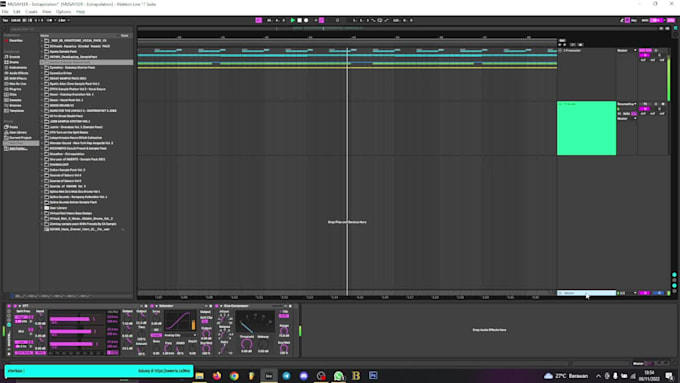Image resolution: width=680 pixels, height=383 pixels.
Task: Arm the round Record button in transport
Action: 306,20
